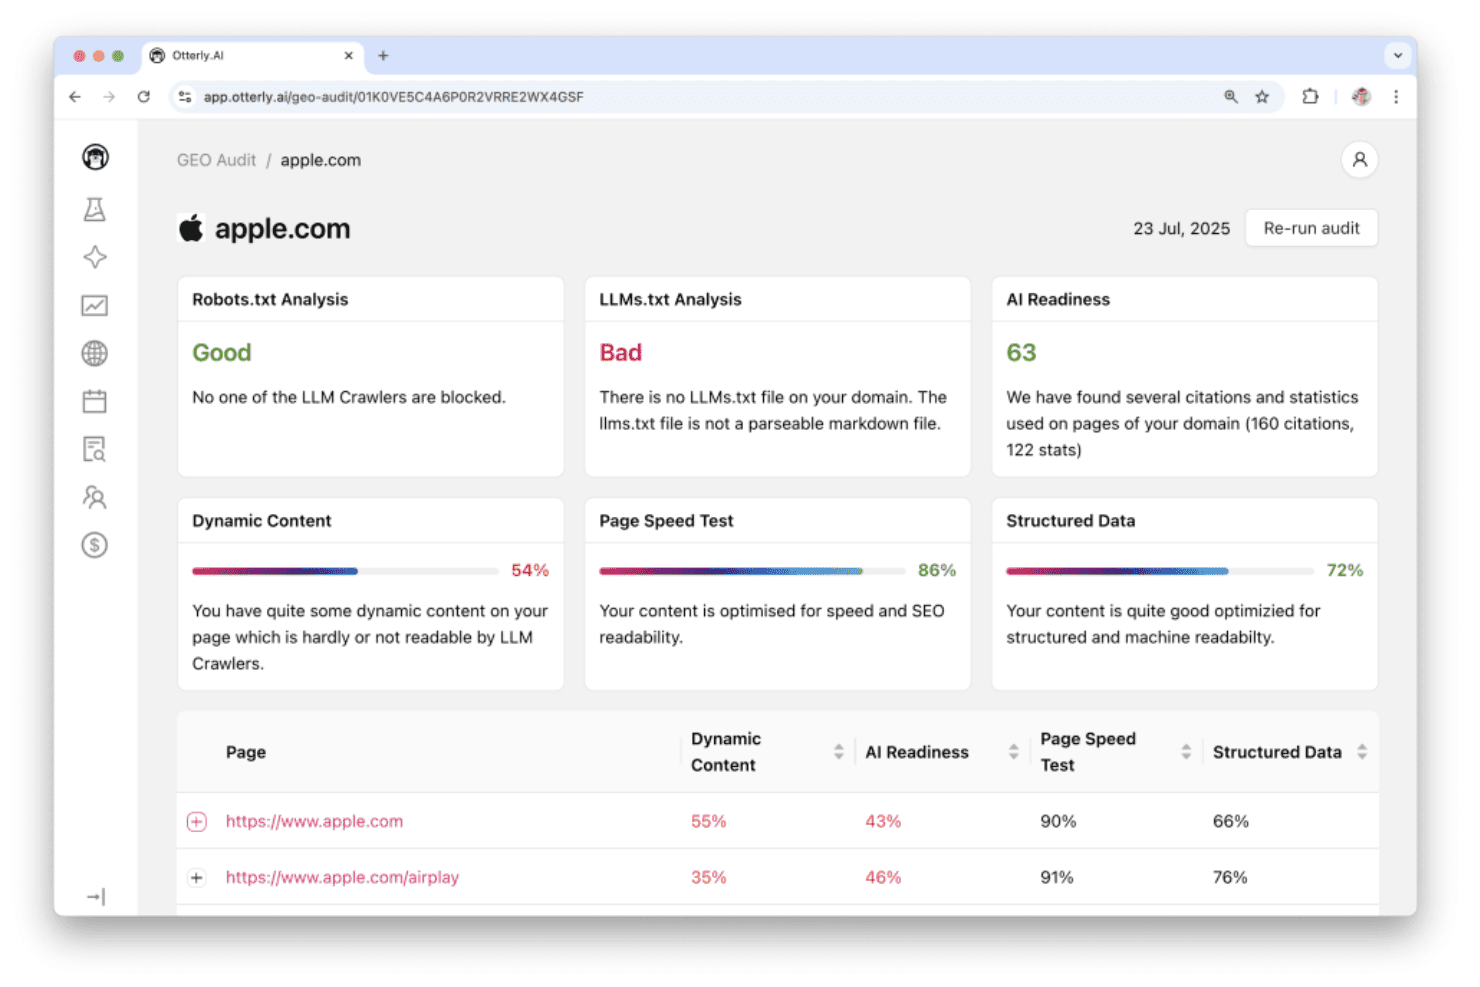Open the calendar icon in sidebar
1480x987 pixels.
[x=95, y=401]
